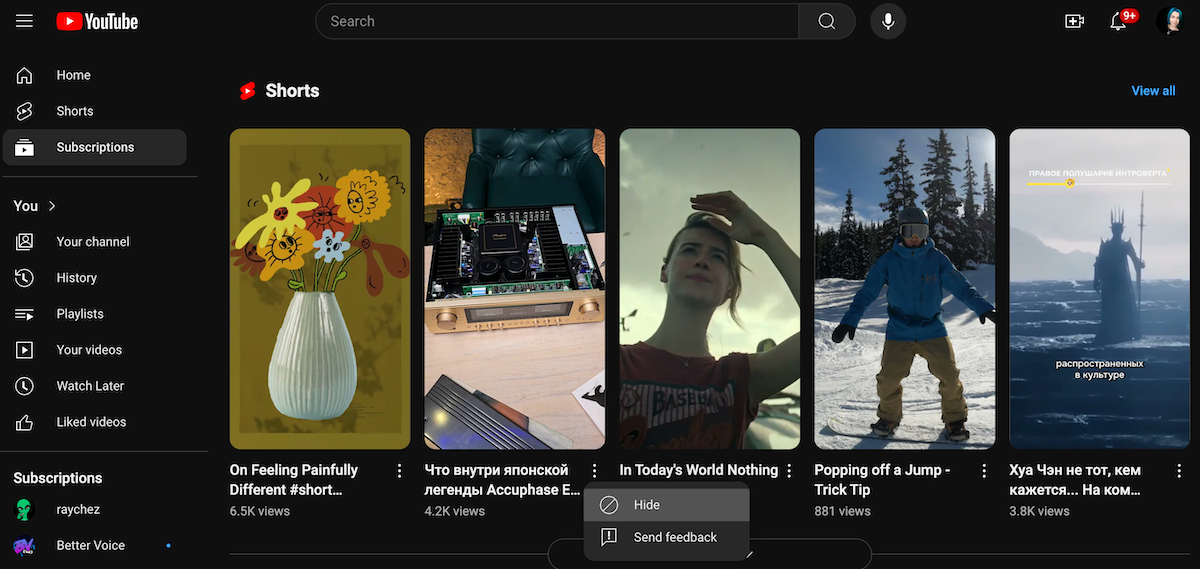This screenshot has height=569, width=1200.
Task: Go to Shorts in sidebar
Action: [x=74, y=111]
